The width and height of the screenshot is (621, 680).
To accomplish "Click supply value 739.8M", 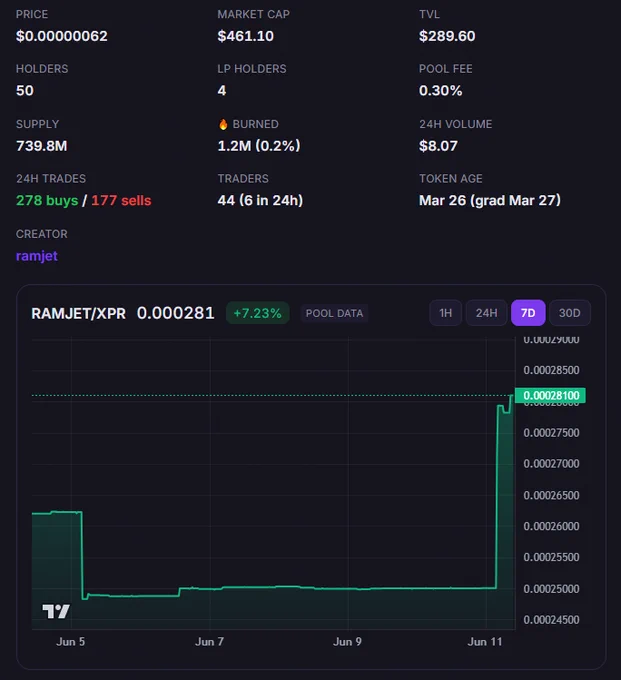I will click(42, 146).
